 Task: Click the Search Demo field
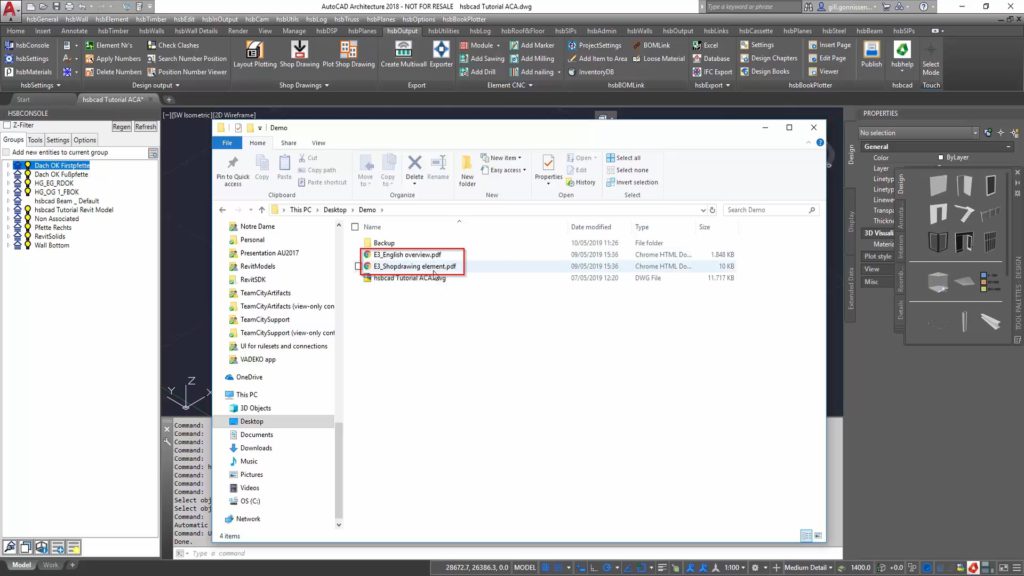pos(771,210)
